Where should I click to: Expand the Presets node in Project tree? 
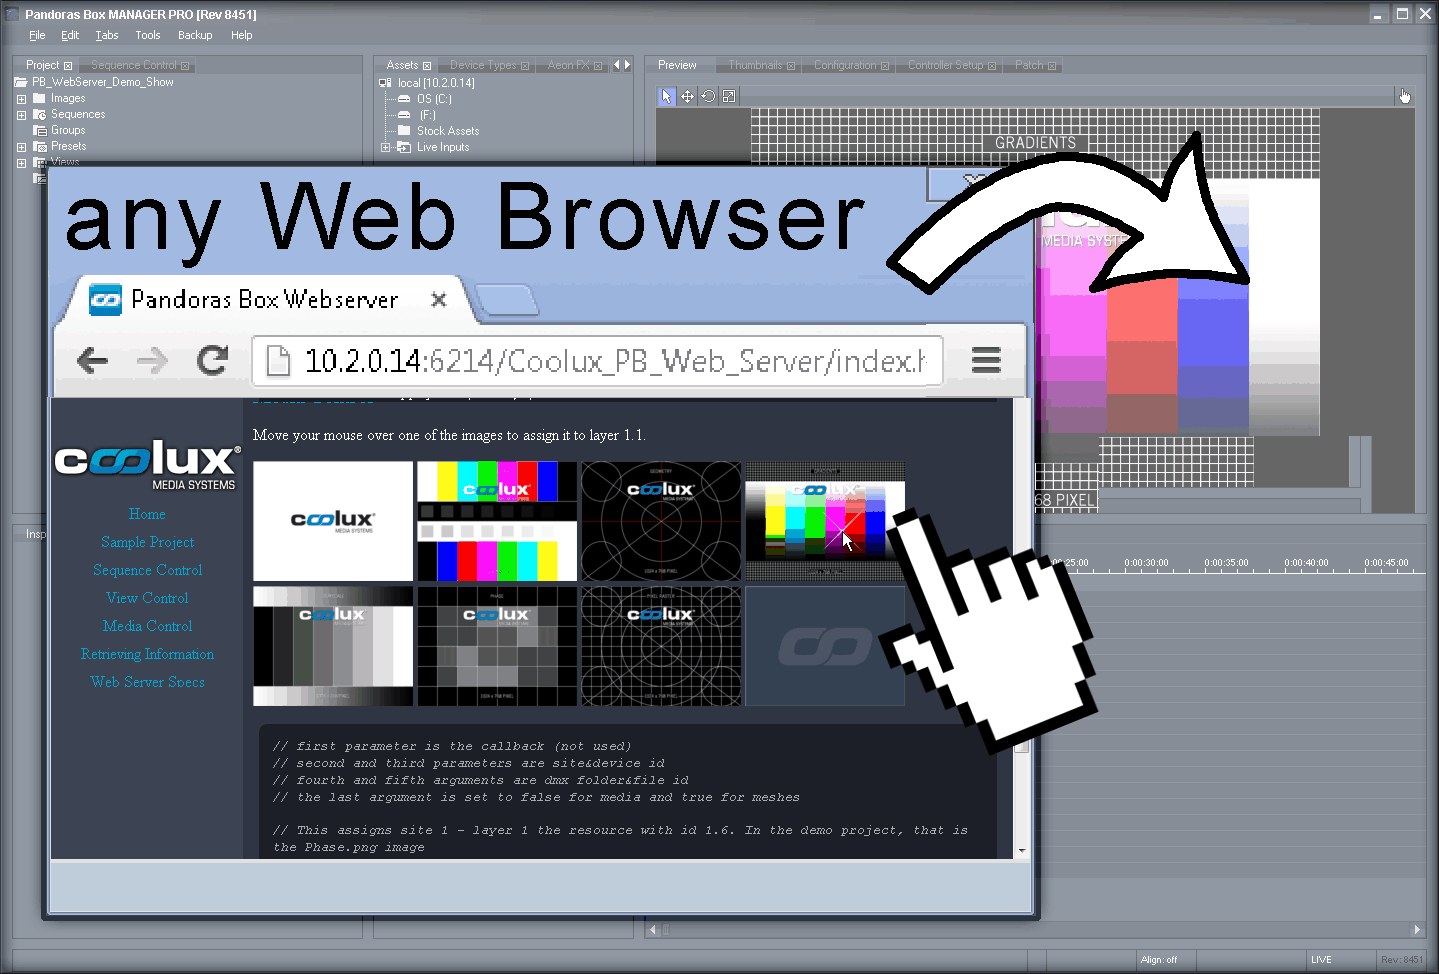pyautogui.click(x=21, y=147)
